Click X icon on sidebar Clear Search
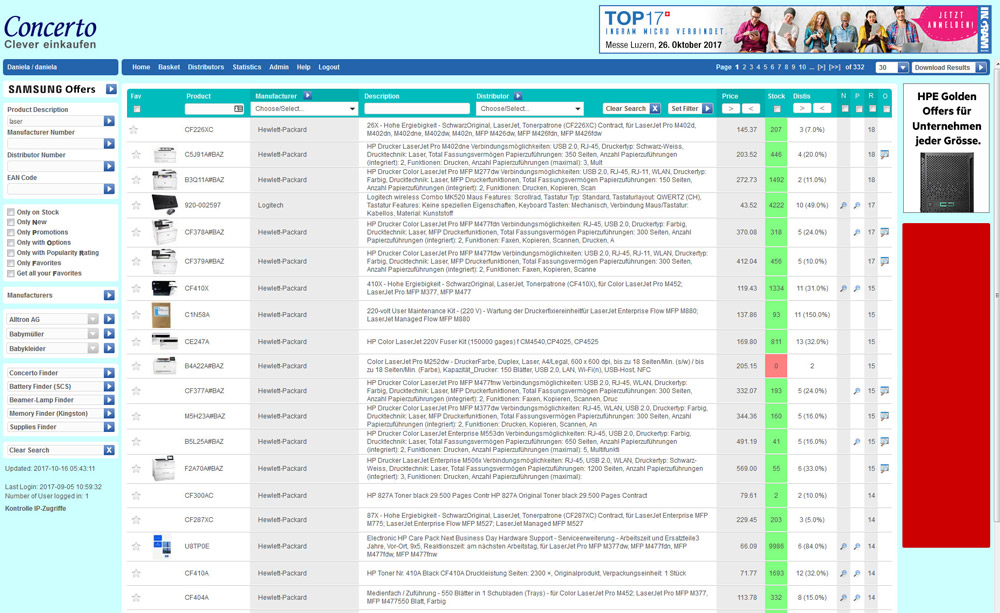 tap(109, 450)
